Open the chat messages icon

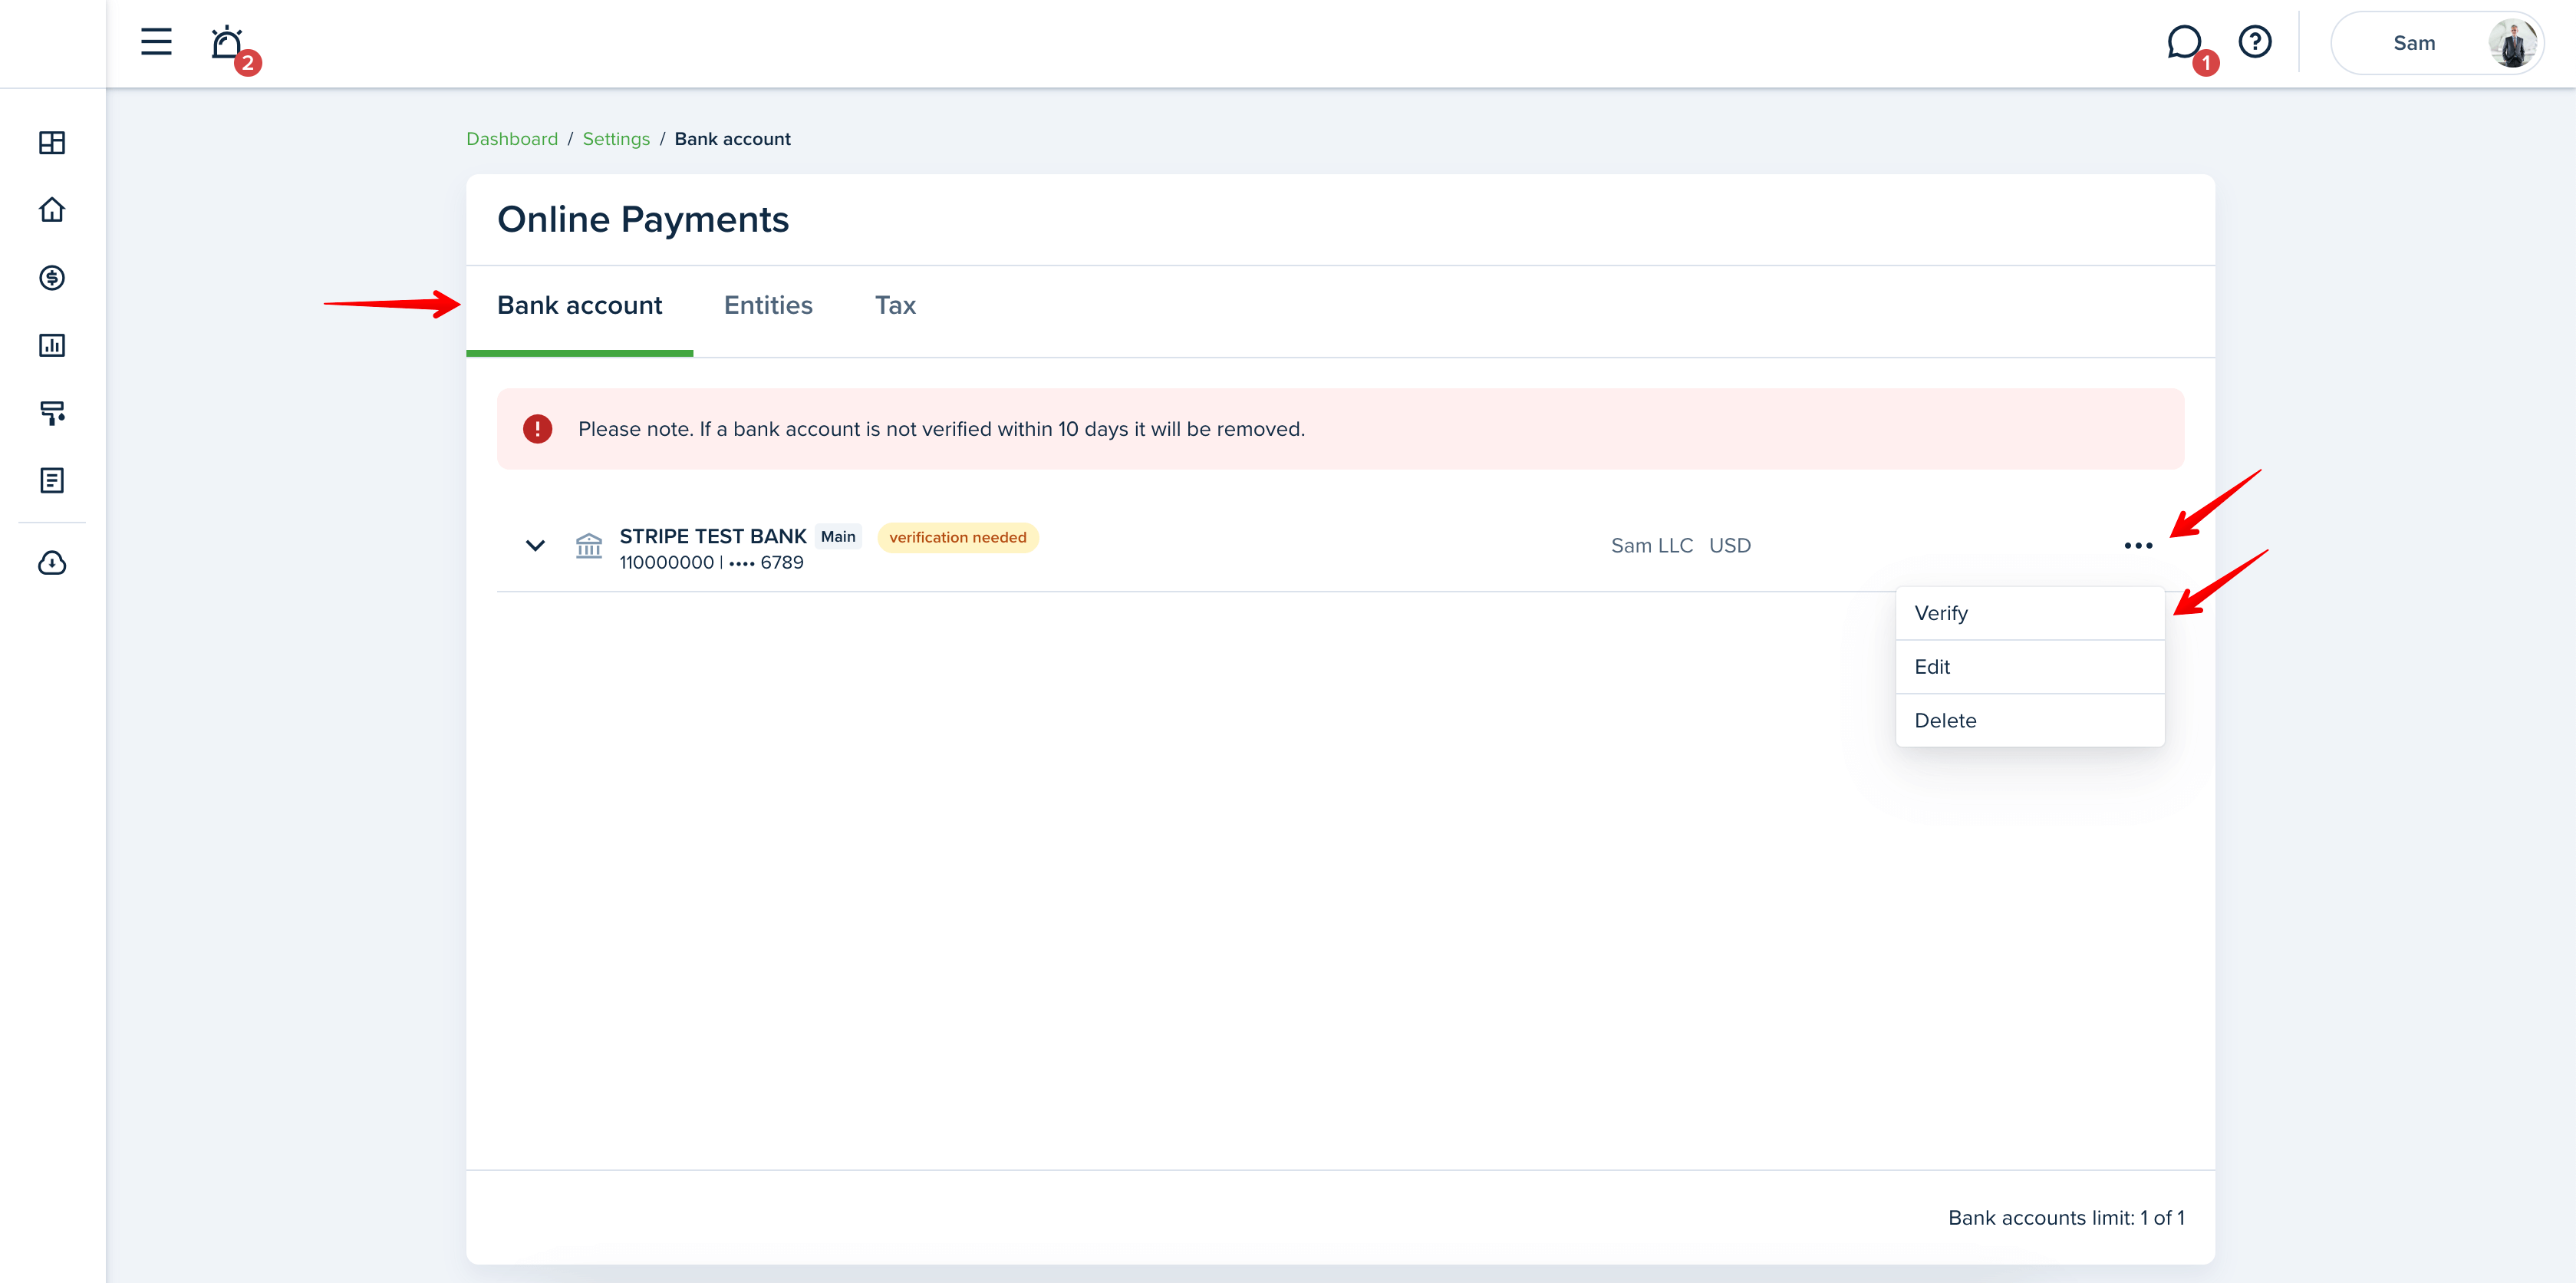(x=2185, y=43)
